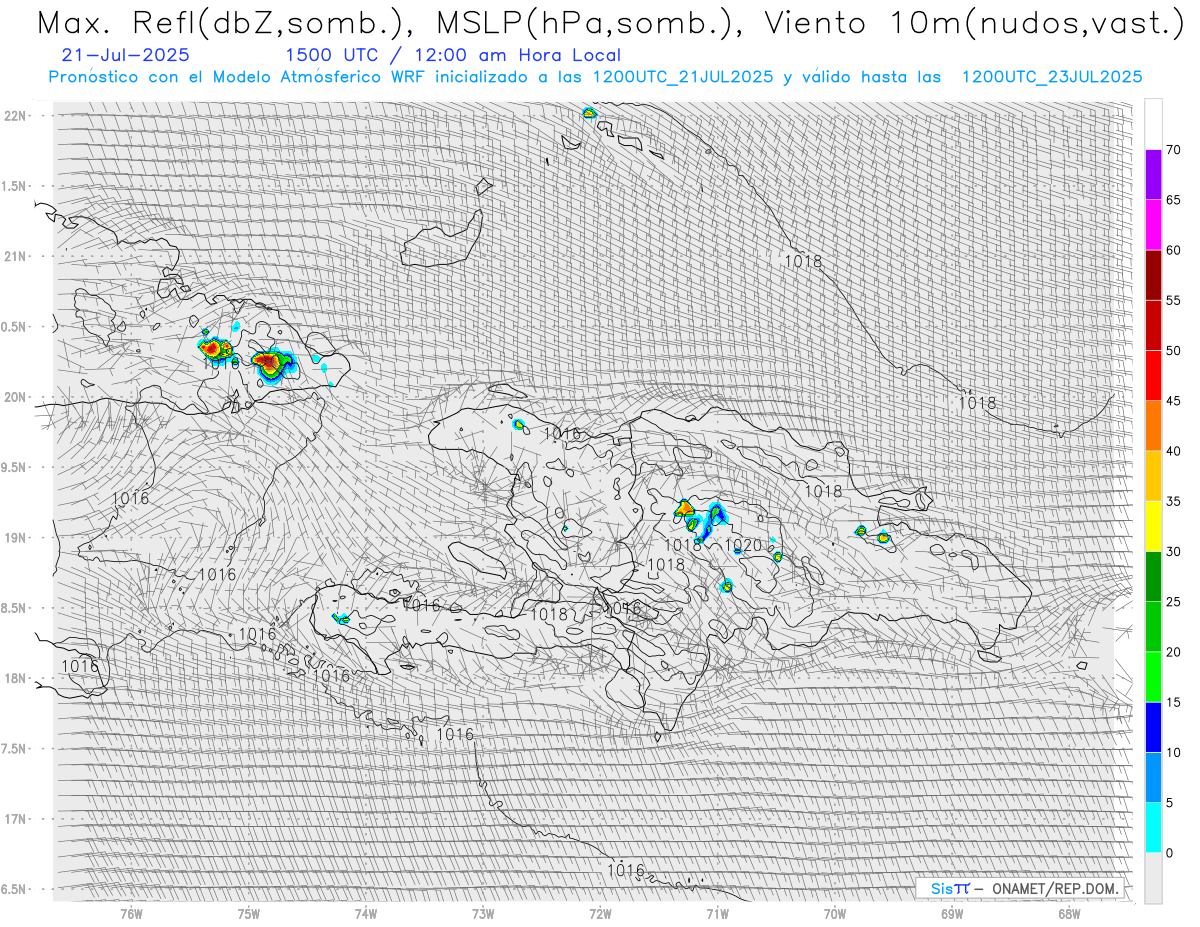
Task: Click the '20N' latitude axis label
Action: point(16,397)
